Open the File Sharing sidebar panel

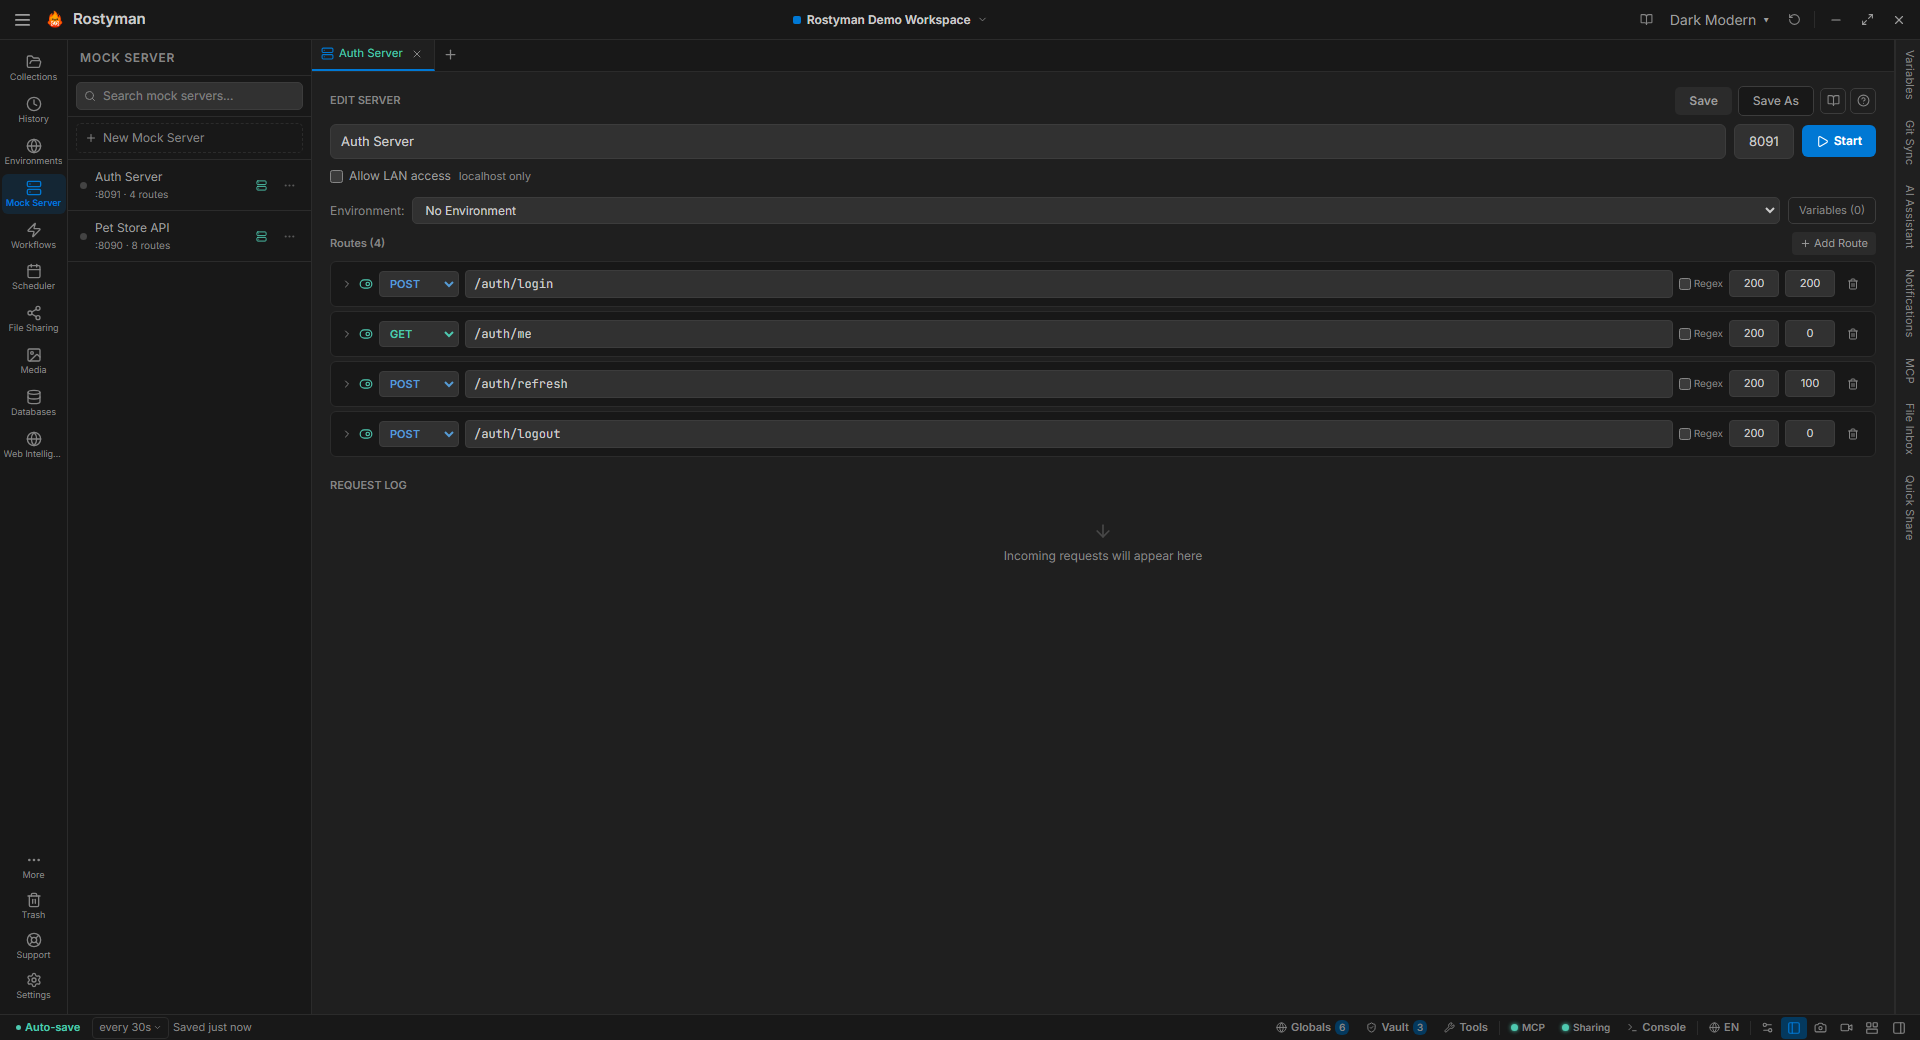point(33,319)
